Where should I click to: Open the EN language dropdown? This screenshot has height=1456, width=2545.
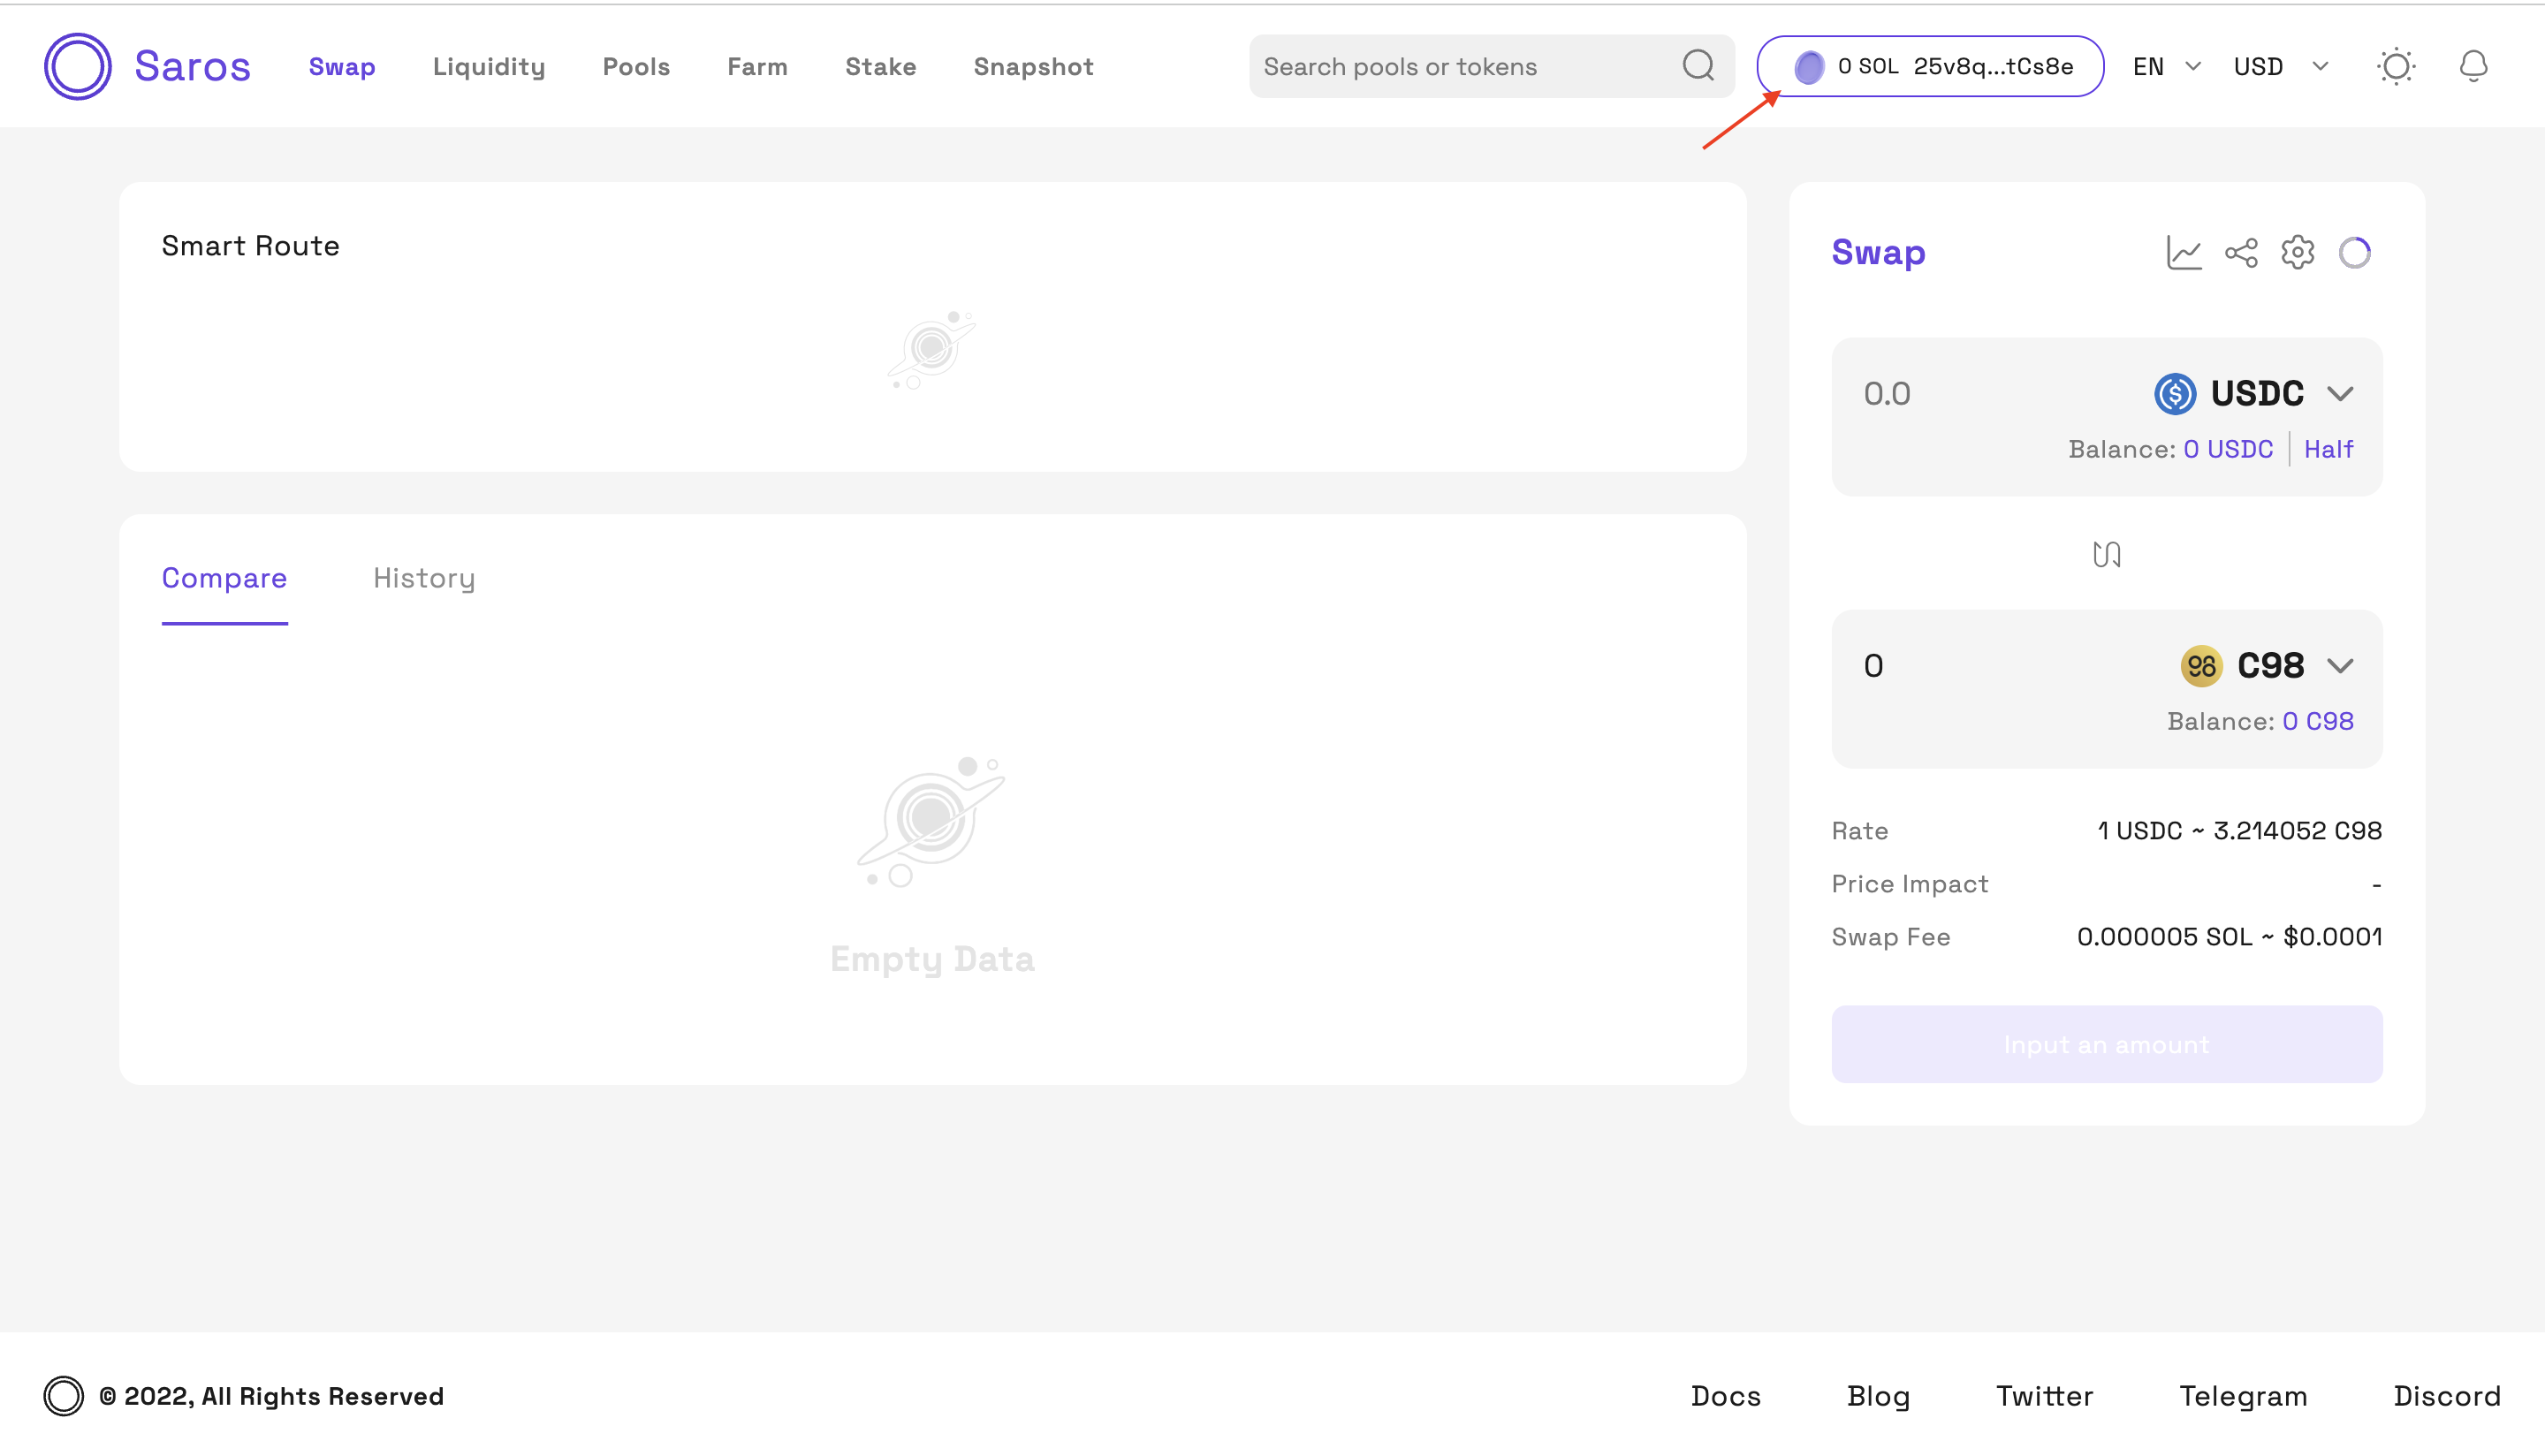[2166, 66]
